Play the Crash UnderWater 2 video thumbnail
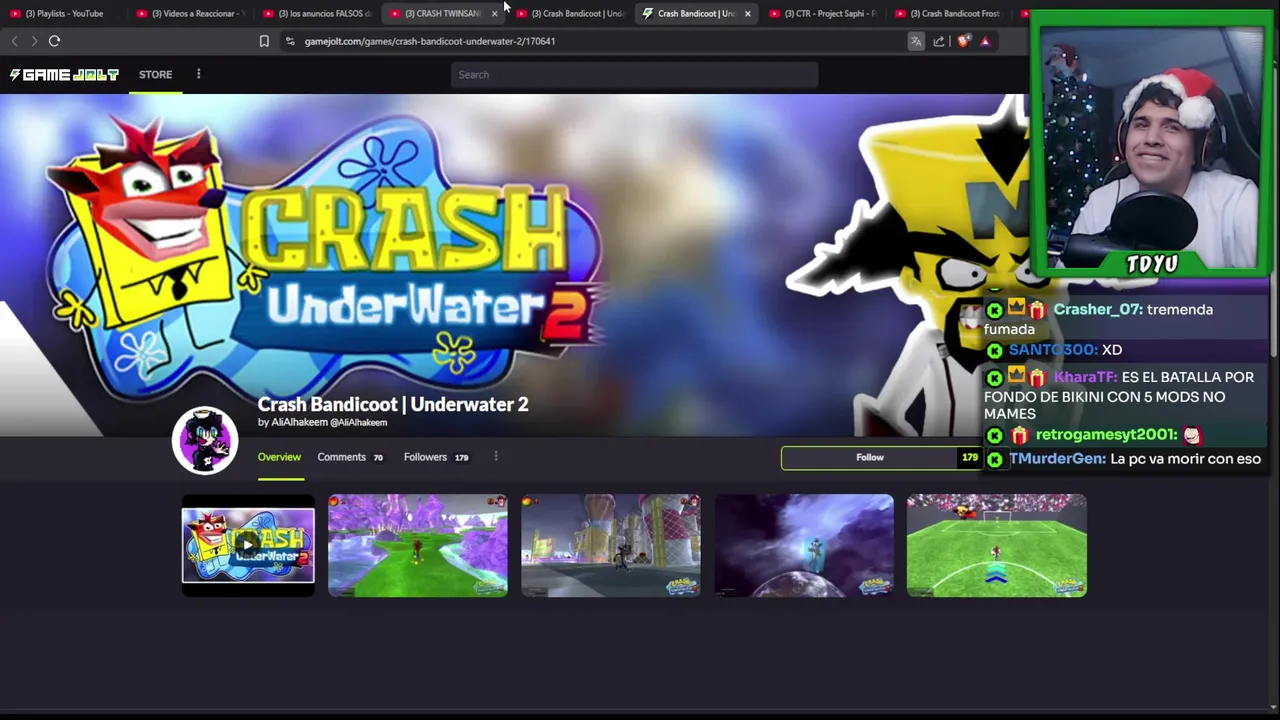The width and height of the screenshot is (1280, 720). pyautogui.click(x=248, y=545)
